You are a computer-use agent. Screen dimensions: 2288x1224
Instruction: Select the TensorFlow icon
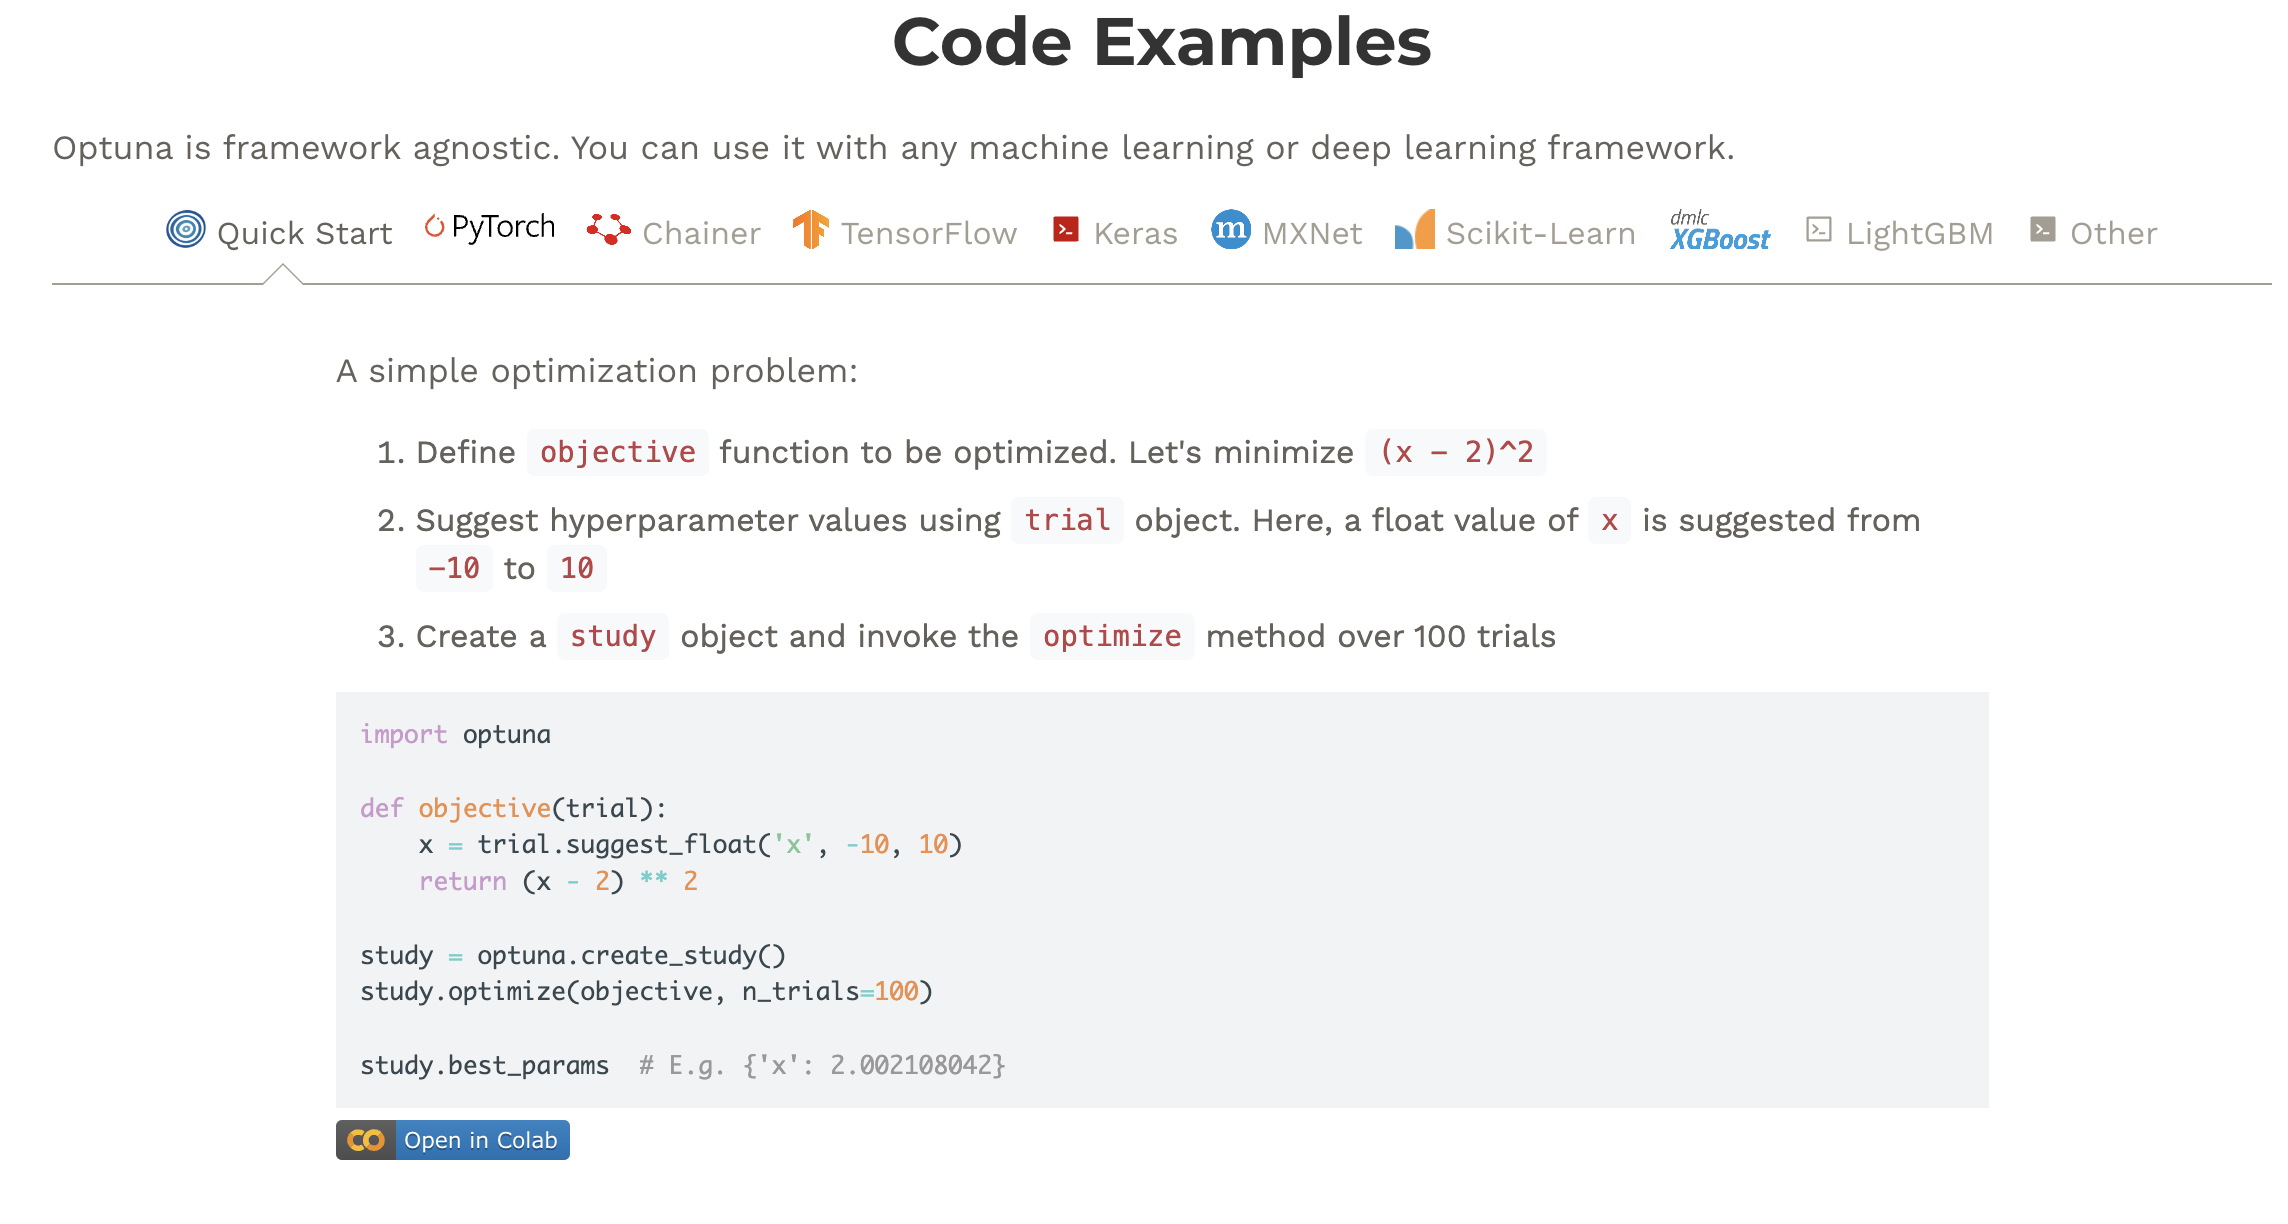810,230
